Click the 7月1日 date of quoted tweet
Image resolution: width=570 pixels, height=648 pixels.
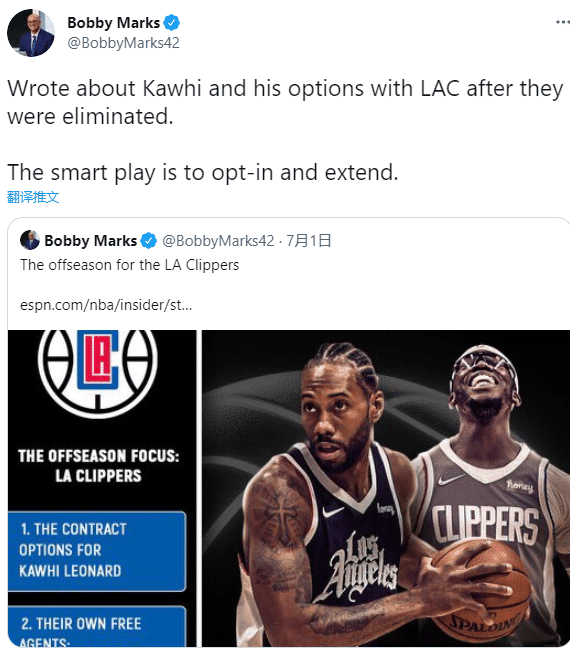(309, 241)
